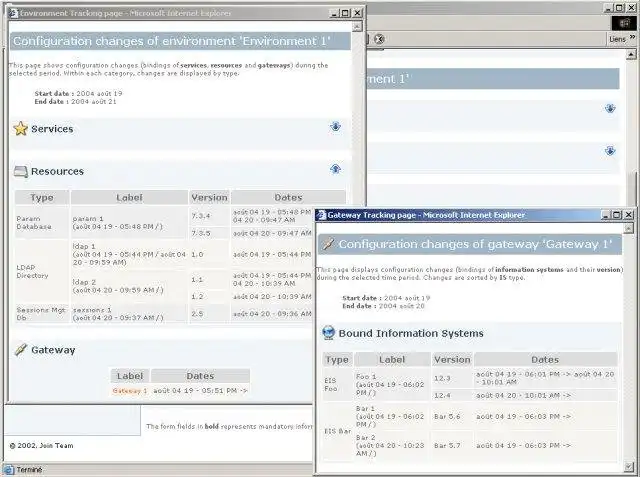Viewport: 640px width, 477px height.
Task: Click version '7.3.5' cell
Action: coord(209,233)
